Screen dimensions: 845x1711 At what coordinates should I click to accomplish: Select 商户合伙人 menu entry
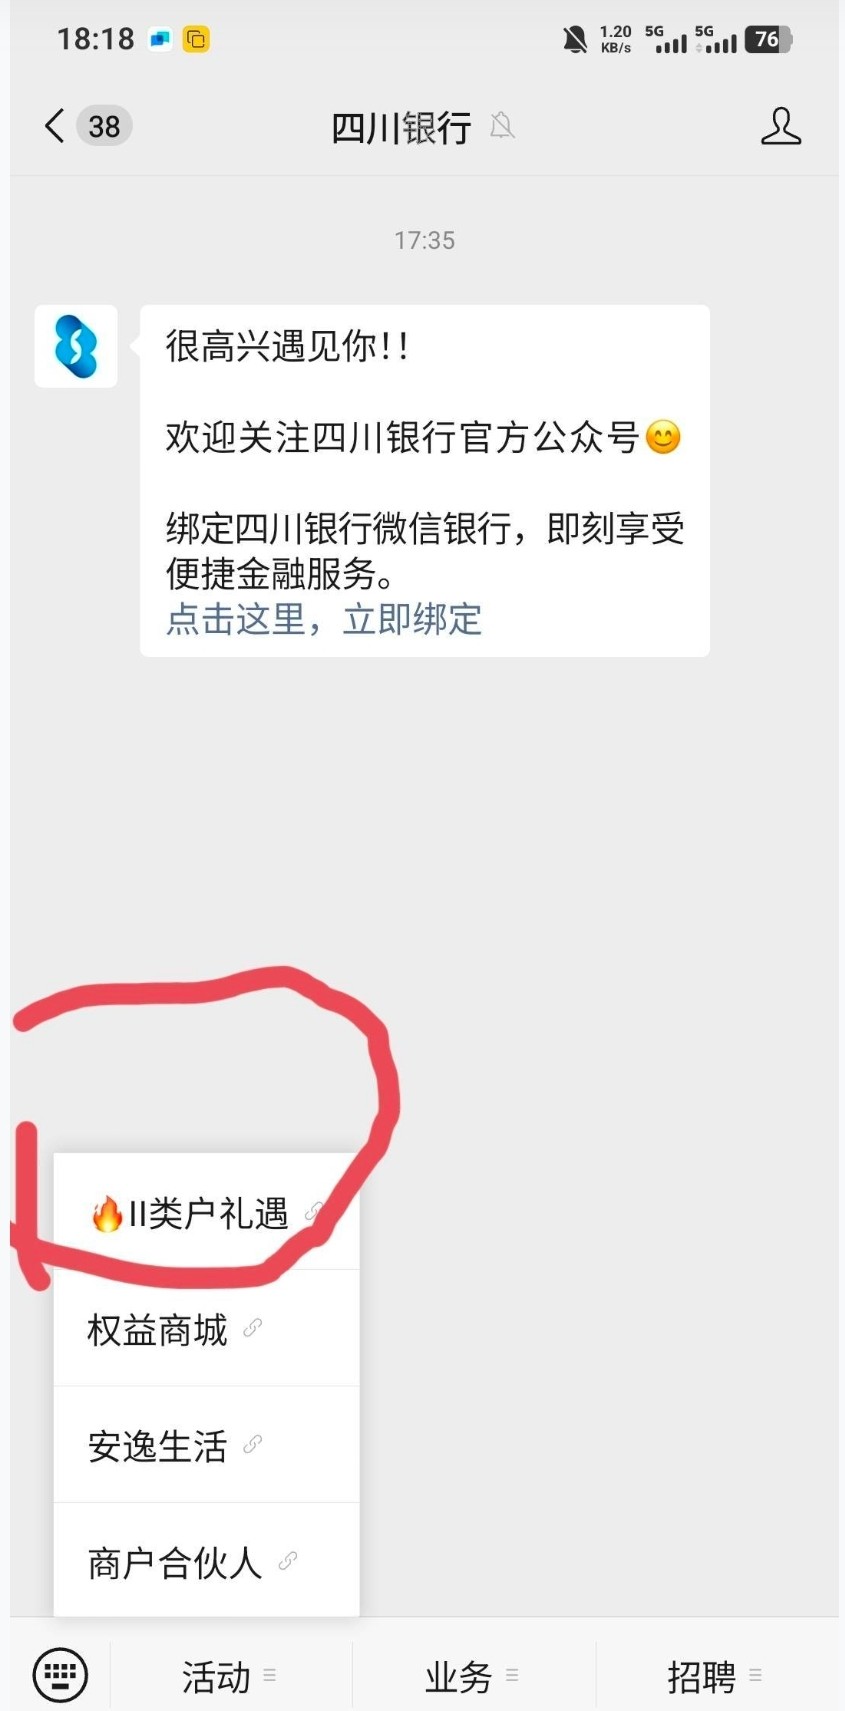206,1560
